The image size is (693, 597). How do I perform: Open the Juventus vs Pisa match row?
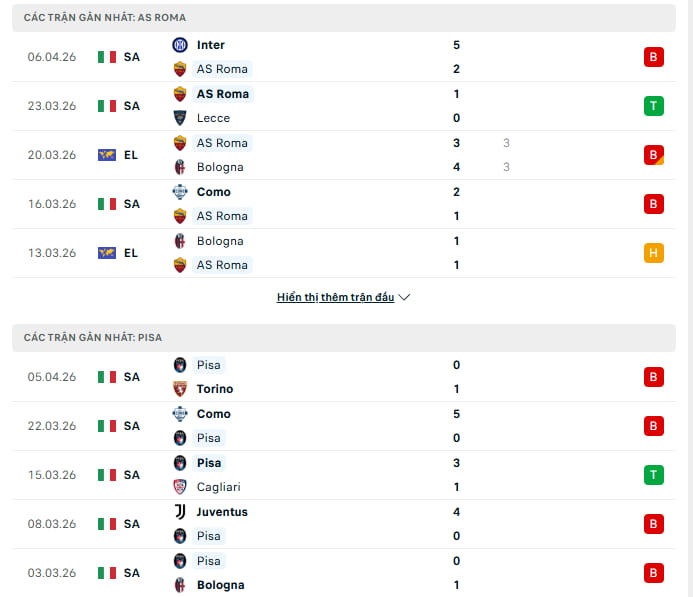click(340, 524)
